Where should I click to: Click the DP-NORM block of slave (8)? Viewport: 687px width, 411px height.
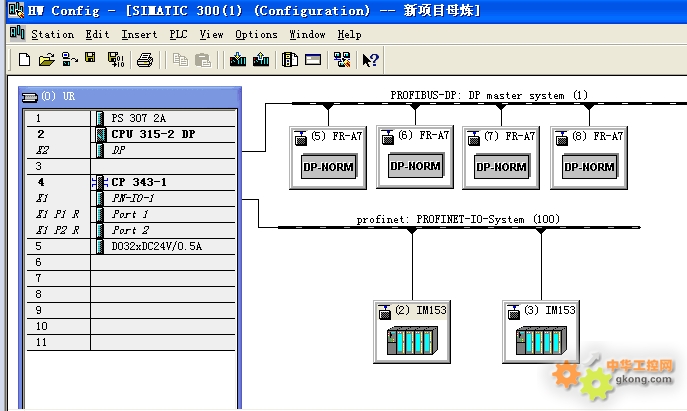[589, 167]
